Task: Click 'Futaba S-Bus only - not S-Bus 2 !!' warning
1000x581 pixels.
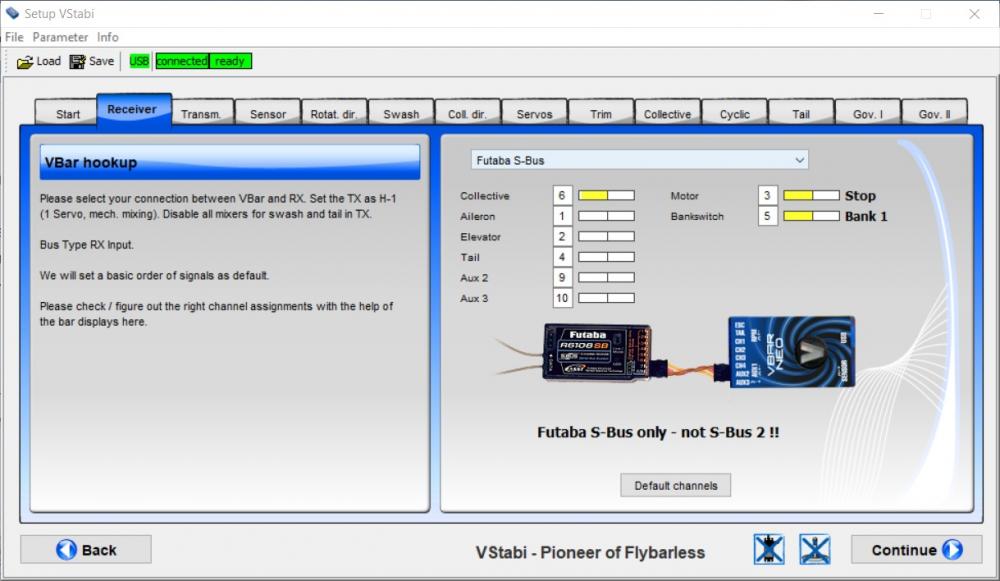Action: (658, 432)
